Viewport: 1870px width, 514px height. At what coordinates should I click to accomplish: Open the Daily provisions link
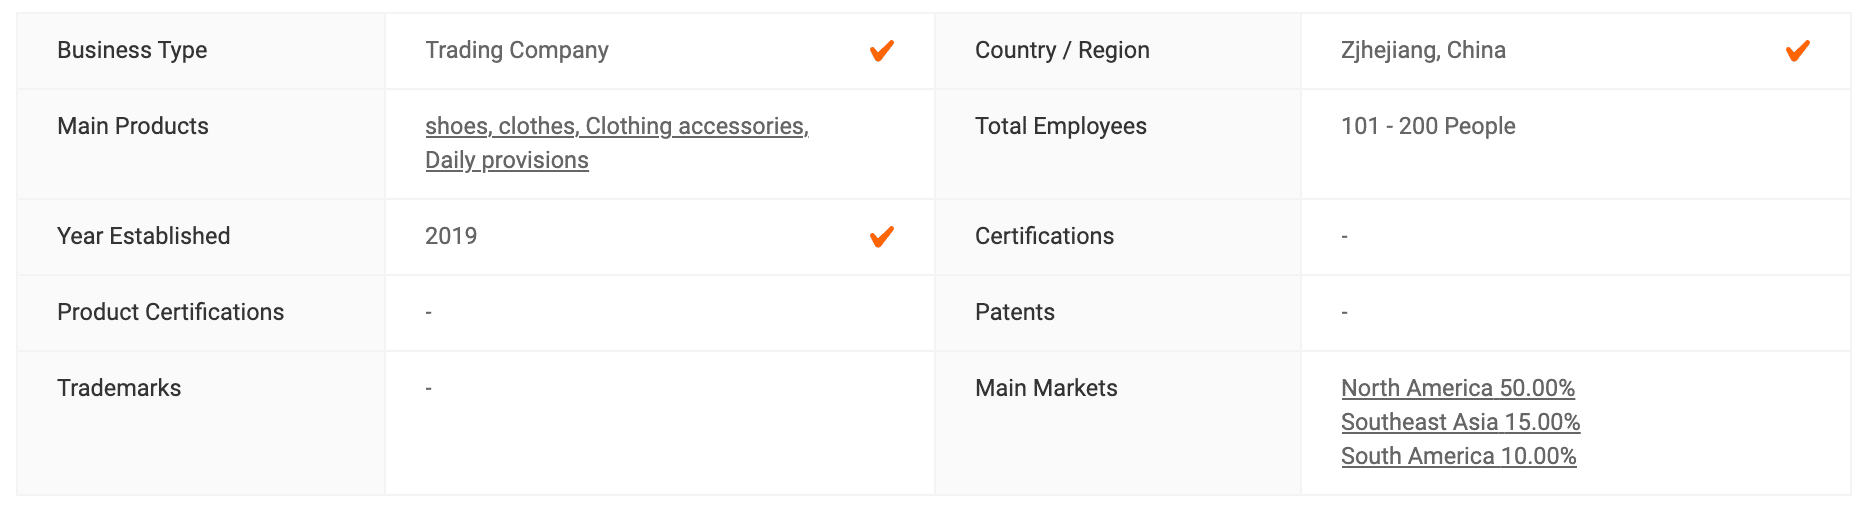(x=507, y=160)
